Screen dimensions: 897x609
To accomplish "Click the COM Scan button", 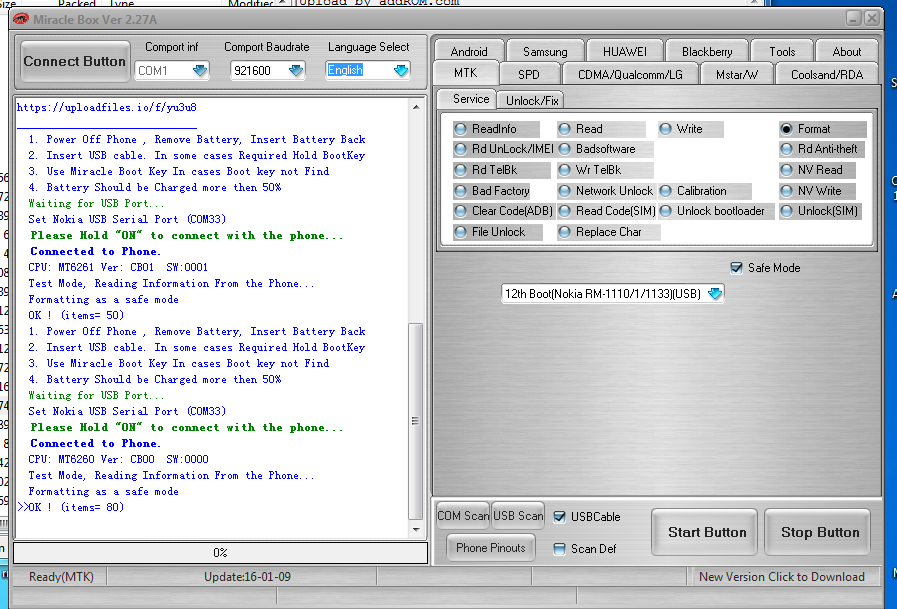I will 463,516.
